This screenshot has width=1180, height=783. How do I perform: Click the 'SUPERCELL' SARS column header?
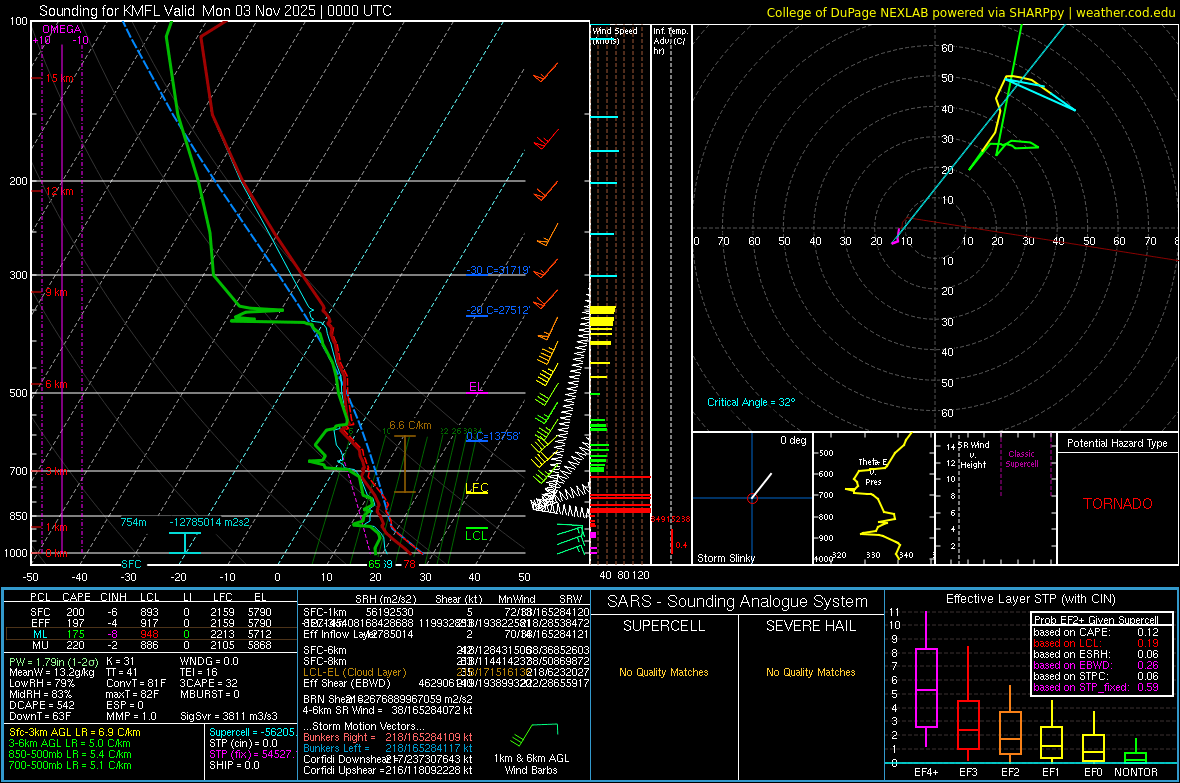tap(664, 626)
